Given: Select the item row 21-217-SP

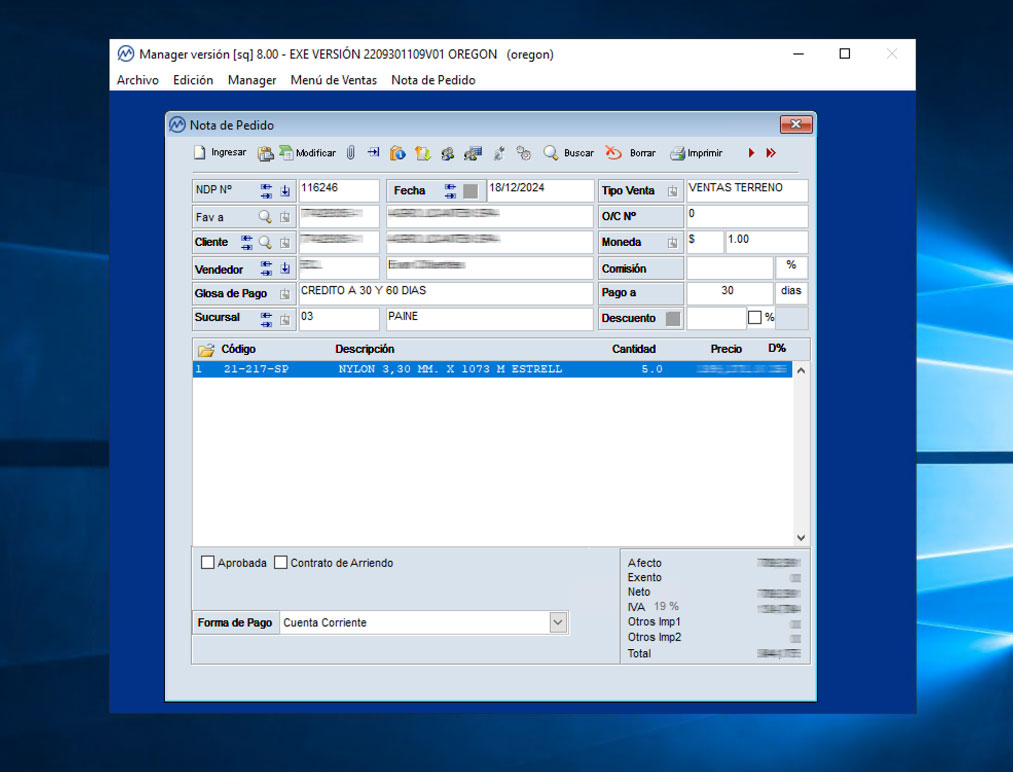Looking at the screenshot, I should pyautogui.click(x=492, y=369).
